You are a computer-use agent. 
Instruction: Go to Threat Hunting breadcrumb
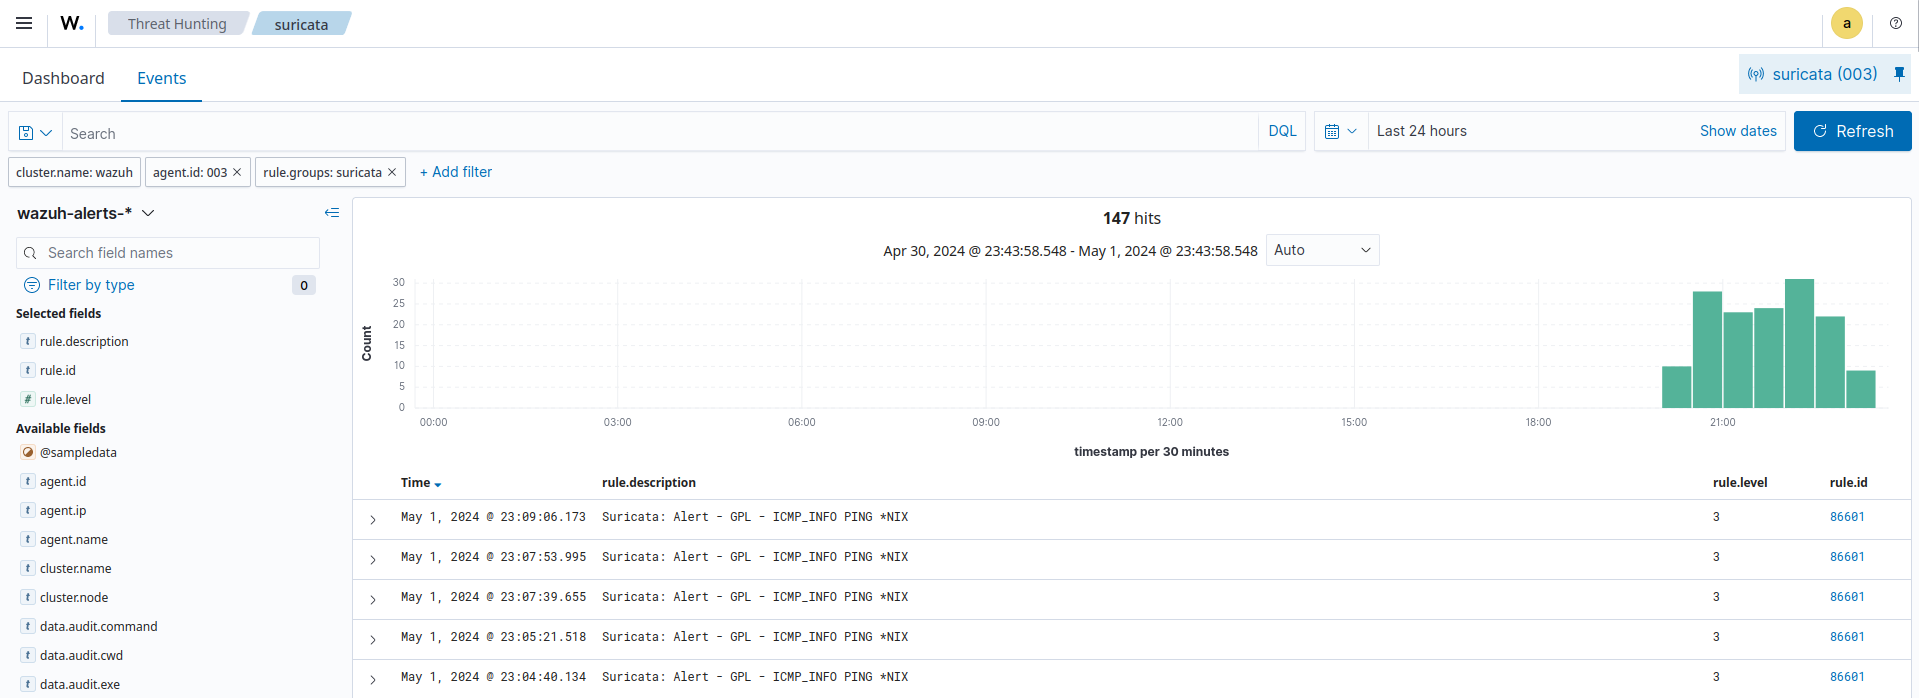click(177, 24)
